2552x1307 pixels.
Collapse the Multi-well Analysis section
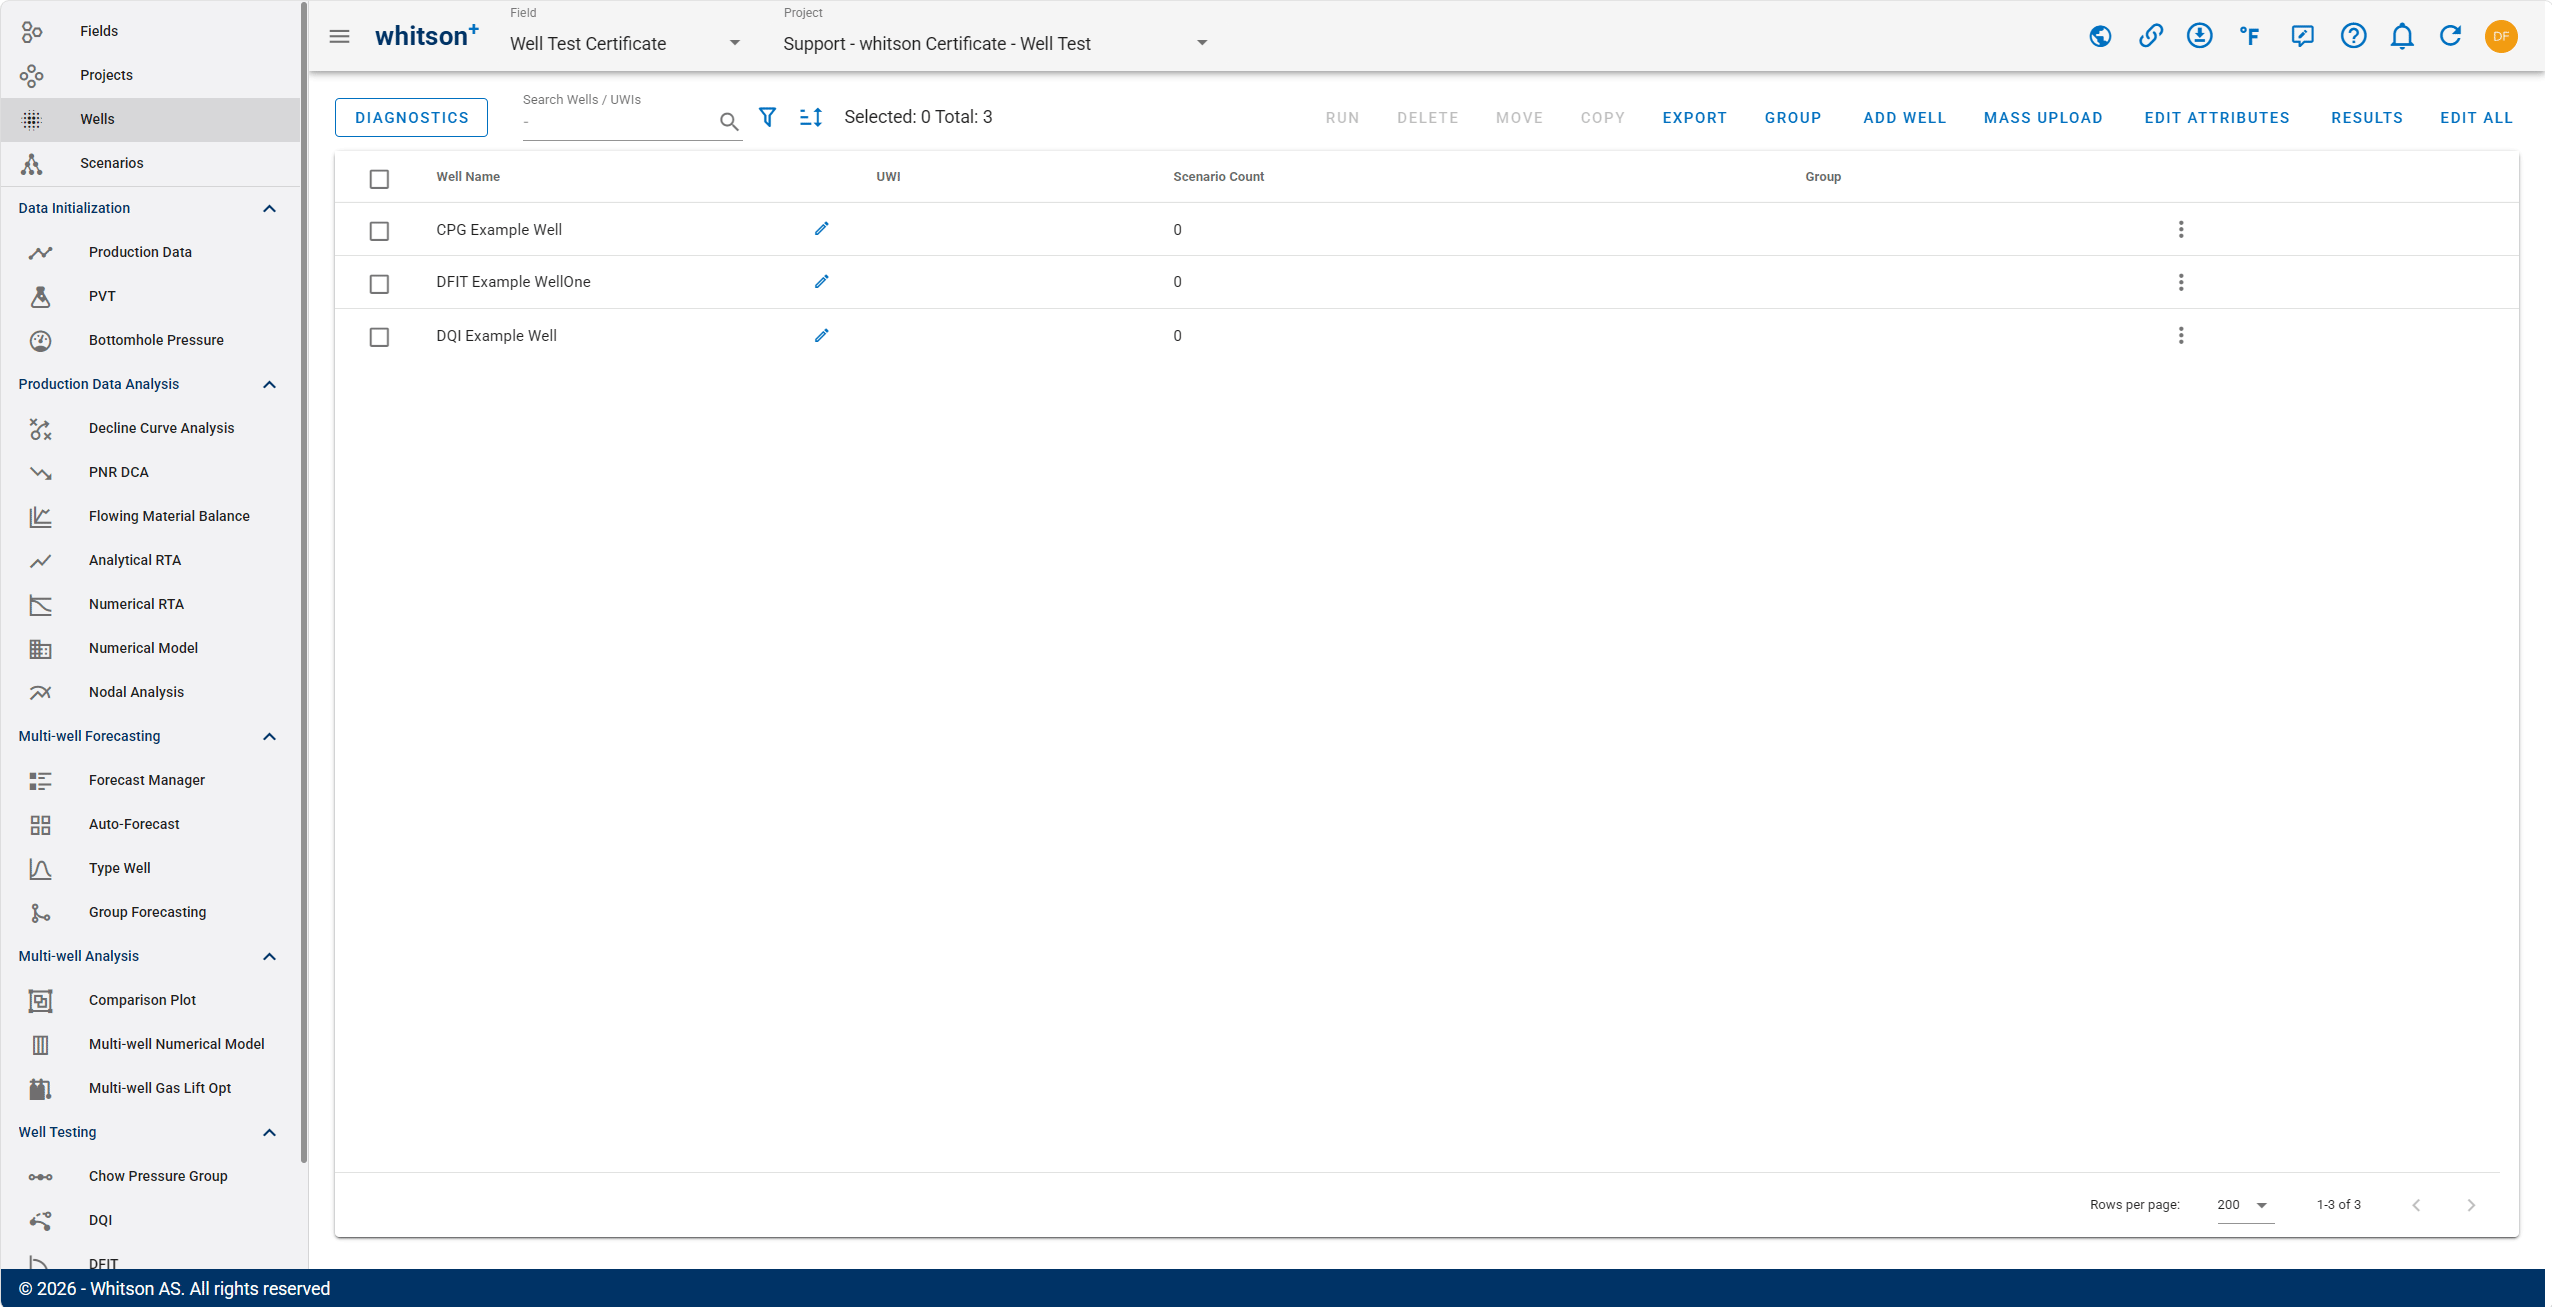pos(269,956)
